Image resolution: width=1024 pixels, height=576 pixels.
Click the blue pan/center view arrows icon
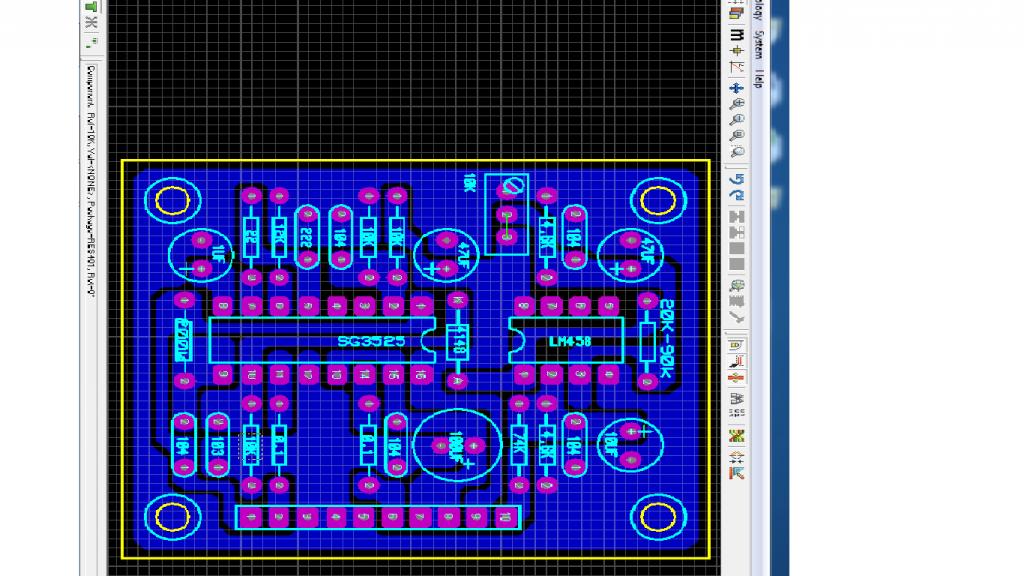pyautogui.click(x=737, y=88)
